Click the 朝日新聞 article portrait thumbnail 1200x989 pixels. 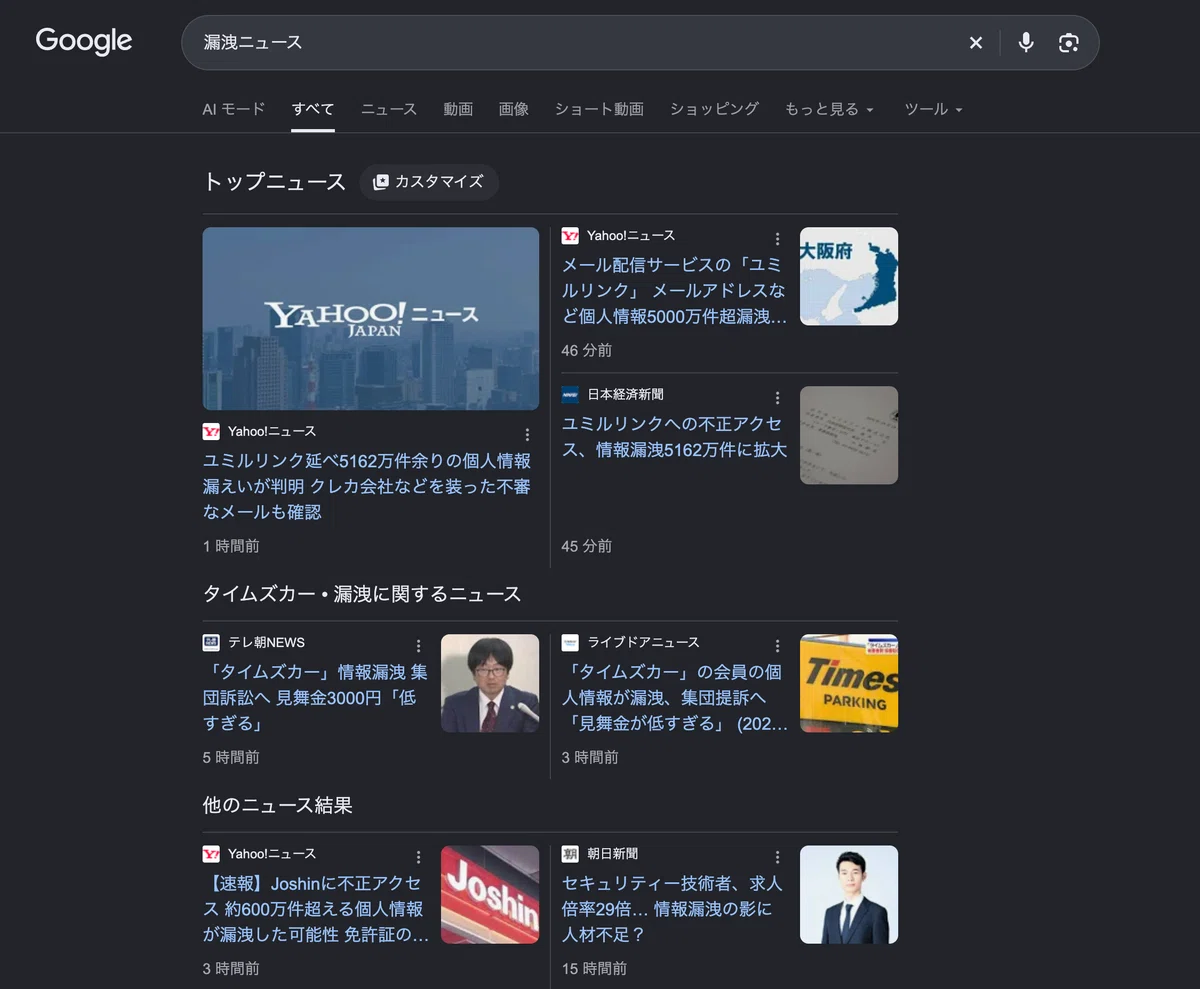pos(849,895)
